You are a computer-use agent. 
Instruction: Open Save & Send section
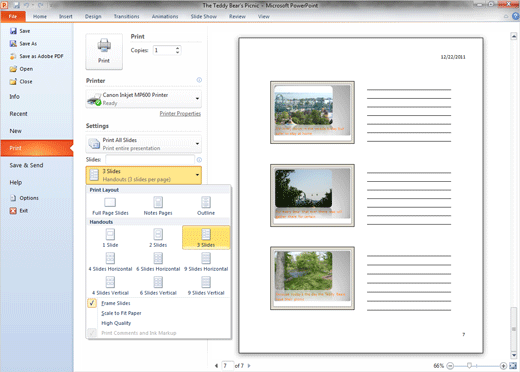(26, 165)
